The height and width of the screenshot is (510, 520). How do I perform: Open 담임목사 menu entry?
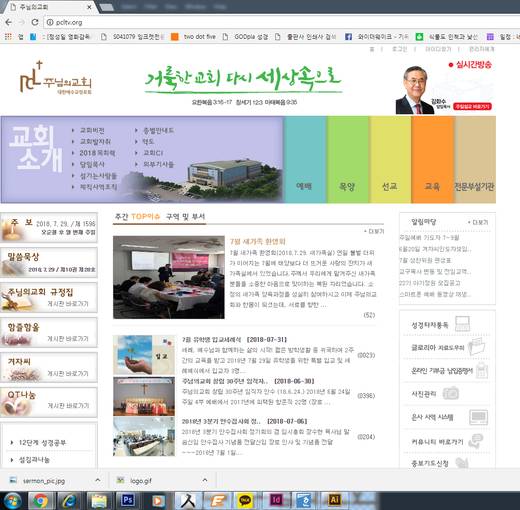pyautogui.click(x=92, y=164)
